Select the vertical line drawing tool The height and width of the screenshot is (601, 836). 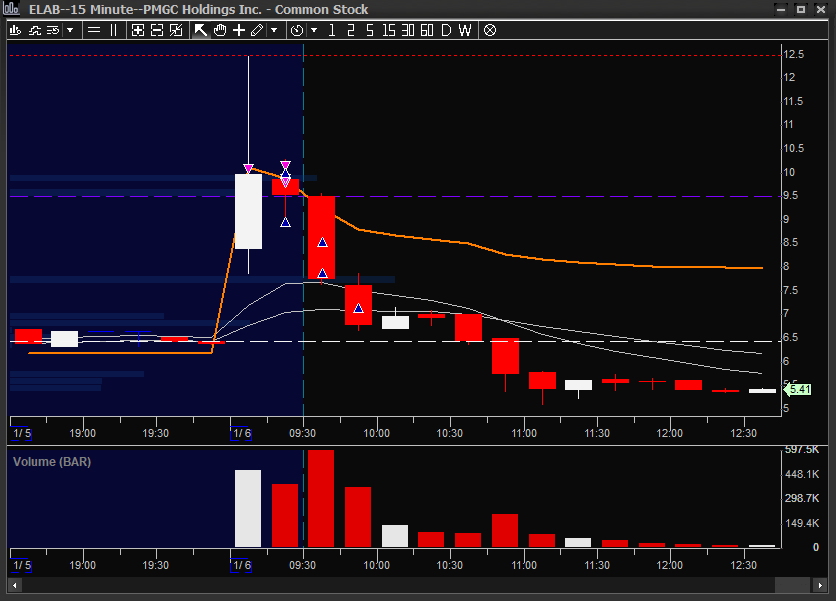114,30
